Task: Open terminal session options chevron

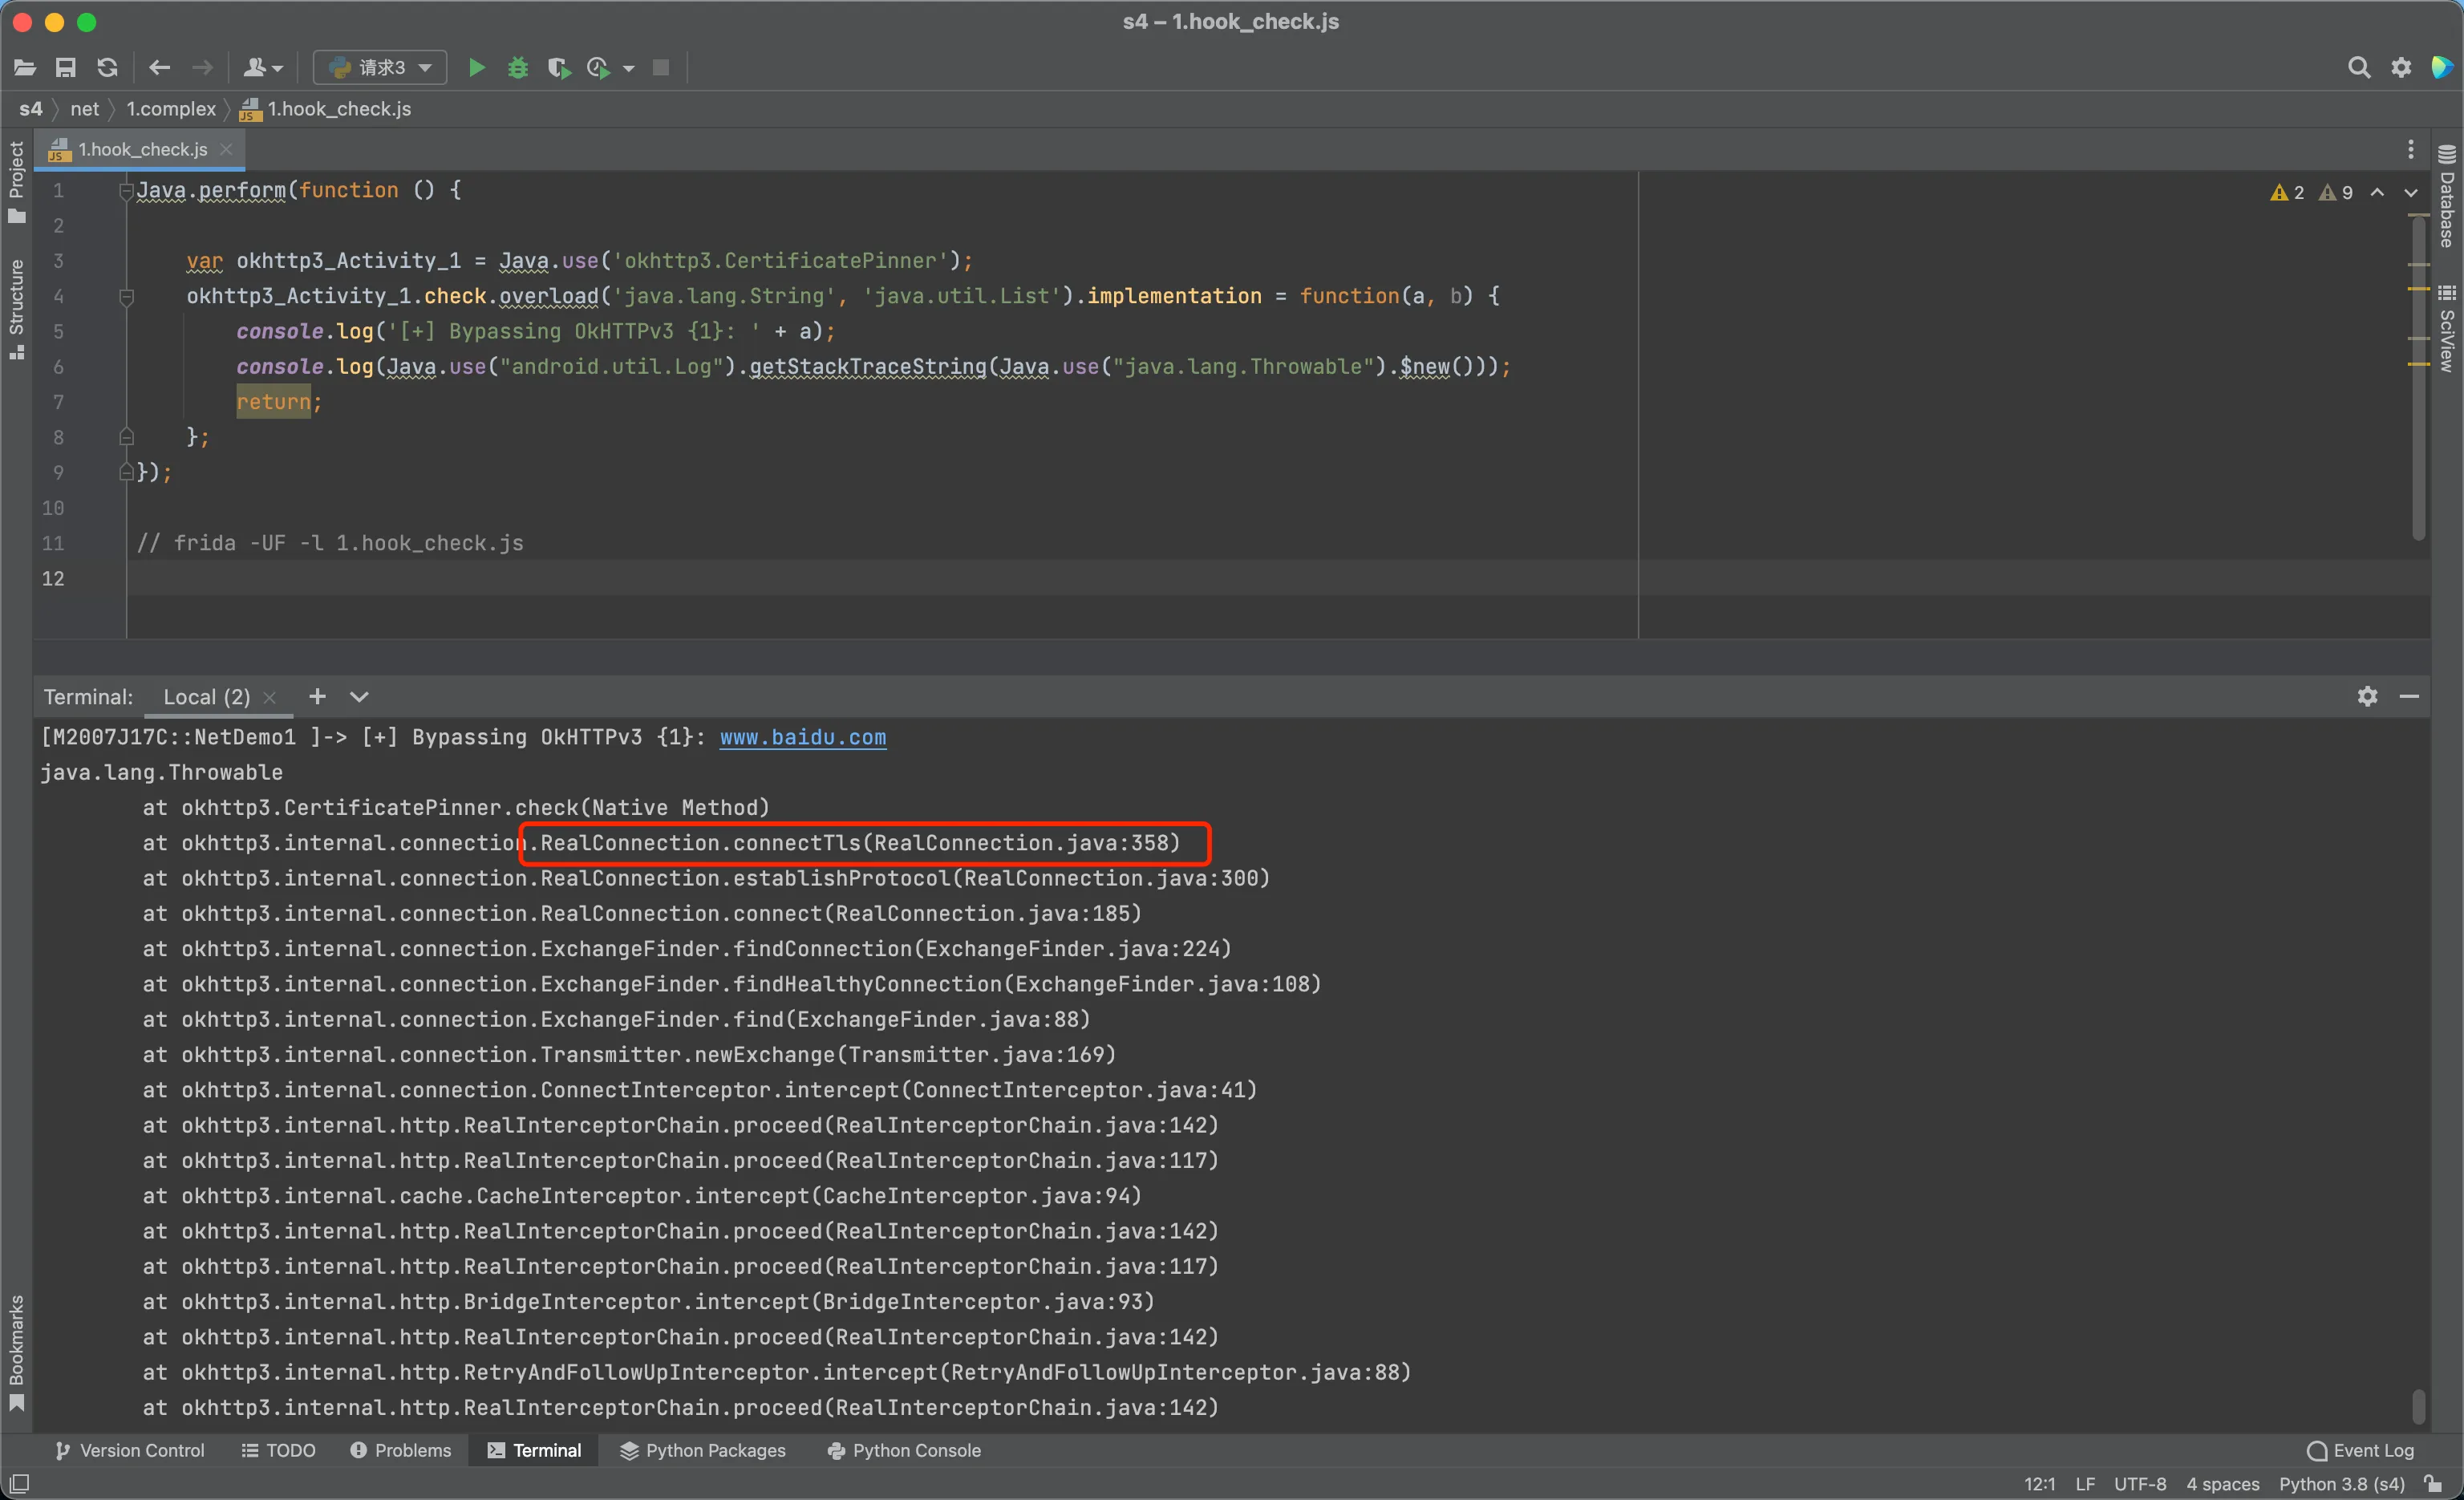Action: (x=359, y=697)
